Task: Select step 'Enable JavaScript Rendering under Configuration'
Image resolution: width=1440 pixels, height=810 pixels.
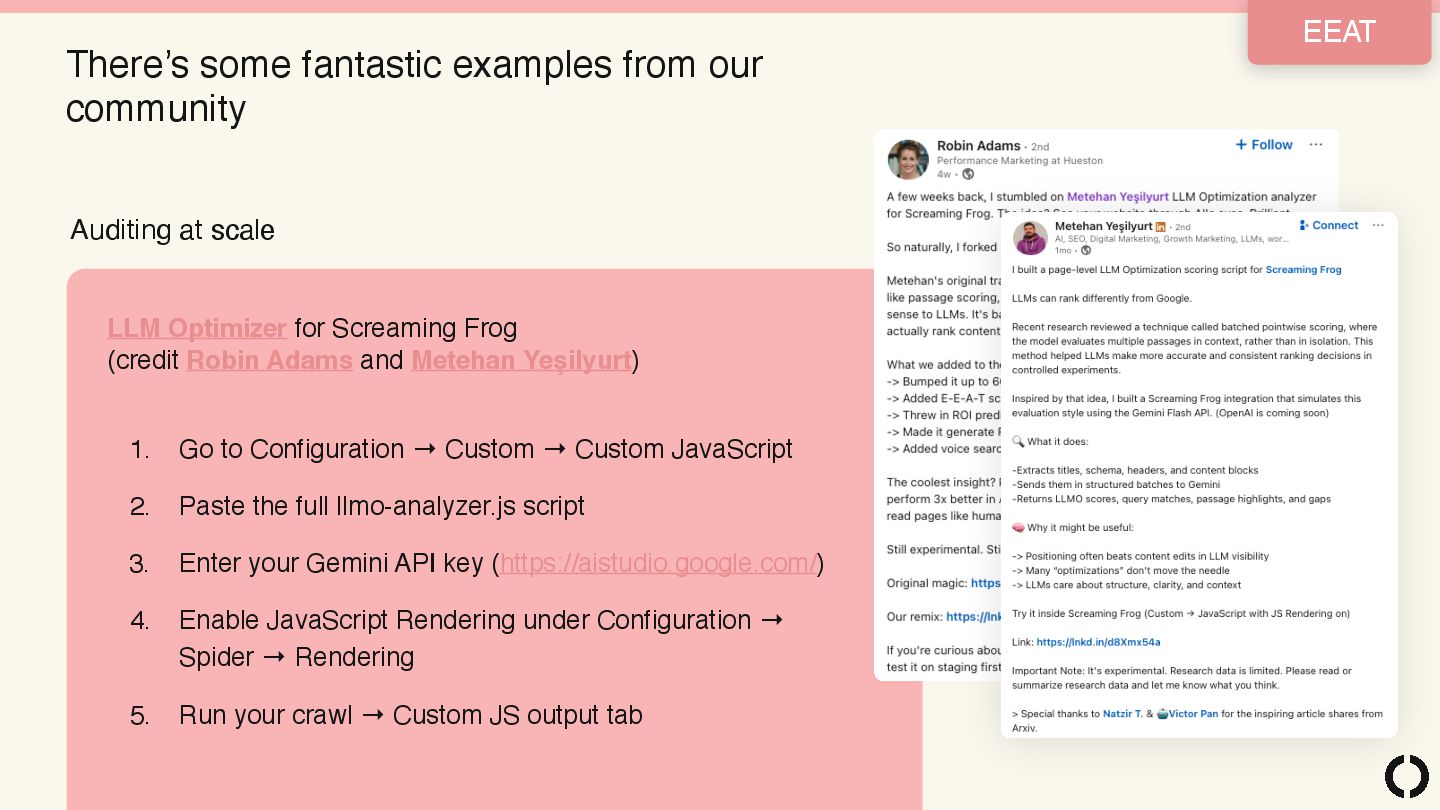Action: (x=481, y=638)
